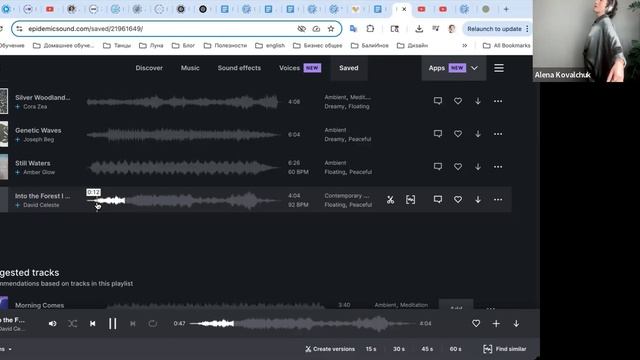
Task: Click Create versions button
Action: pos(330,349)
